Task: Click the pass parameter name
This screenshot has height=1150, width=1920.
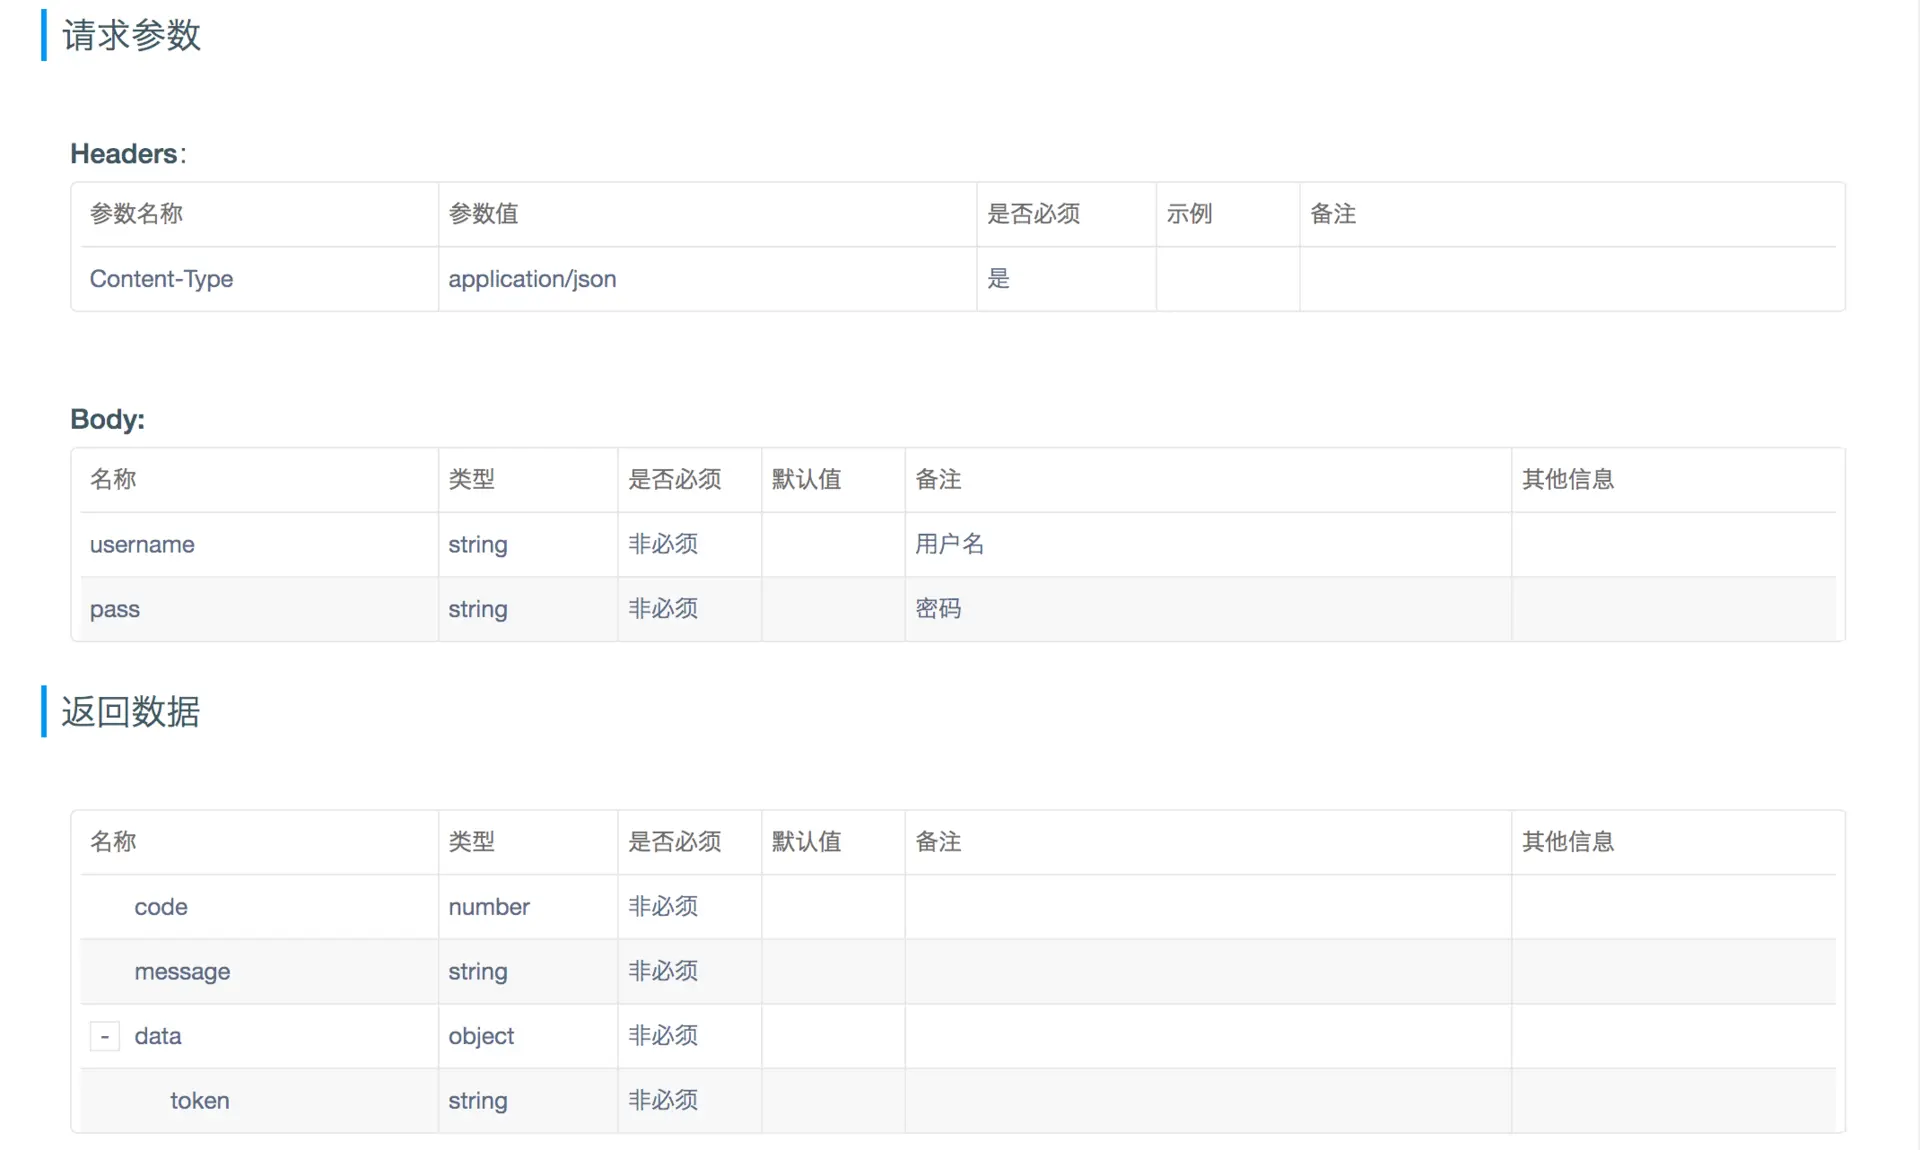Action: point(115,609)
